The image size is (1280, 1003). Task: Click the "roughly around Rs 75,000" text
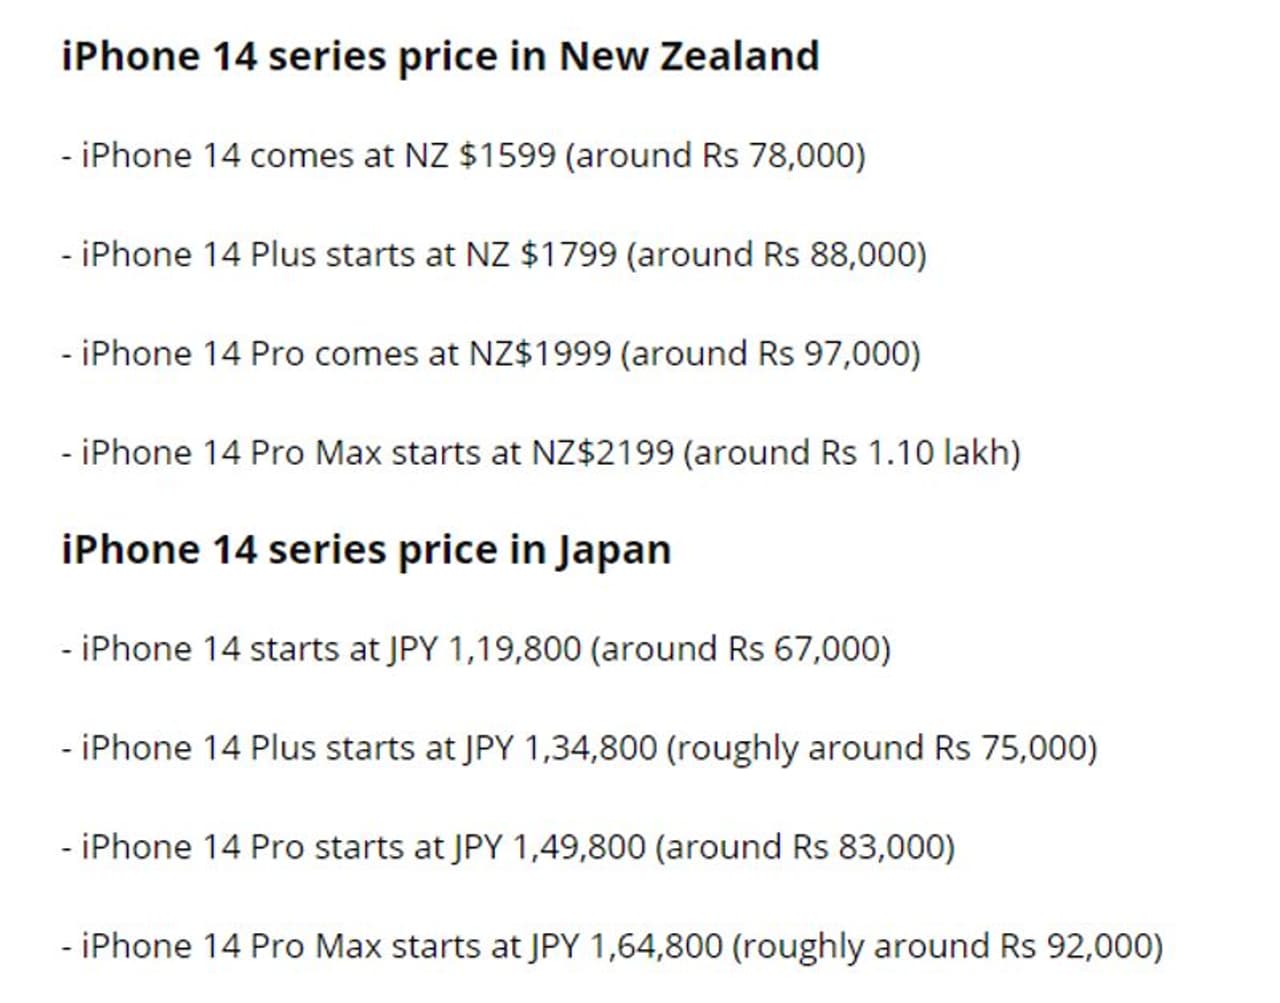(881, 748)
